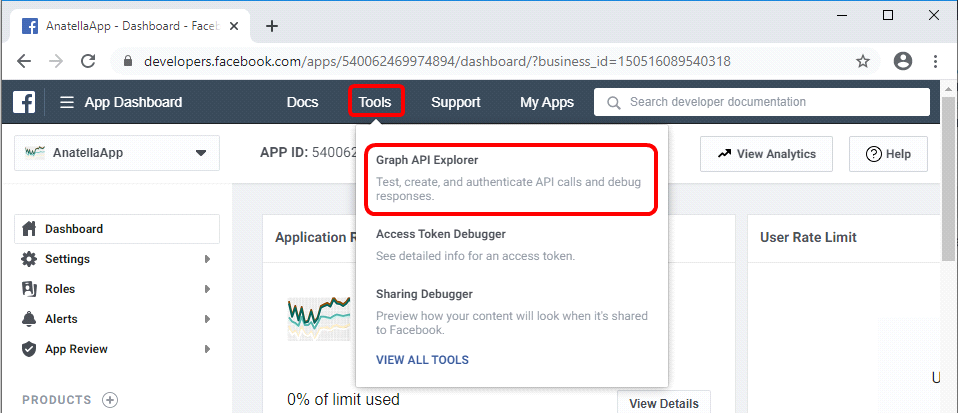Go back using the browser back arrow
958x413 pixels.
(x=24, y=61)
